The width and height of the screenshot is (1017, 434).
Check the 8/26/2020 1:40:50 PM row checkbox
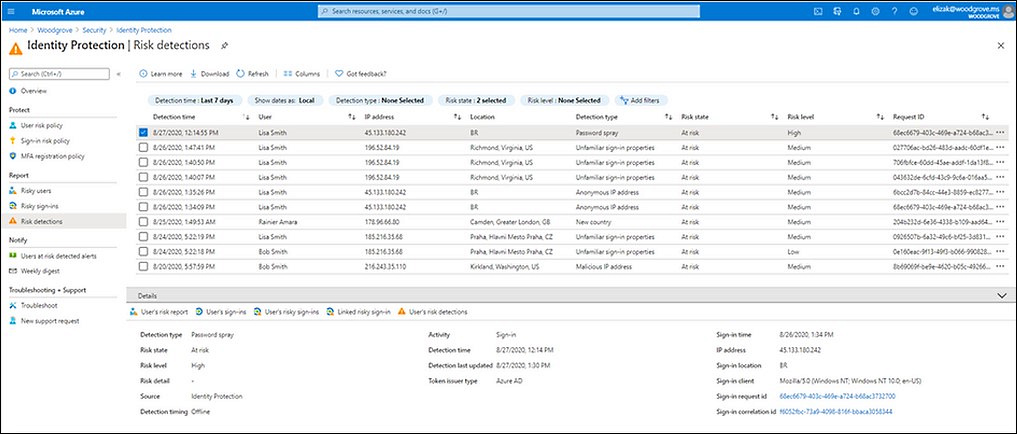click(x=143, y=162)
